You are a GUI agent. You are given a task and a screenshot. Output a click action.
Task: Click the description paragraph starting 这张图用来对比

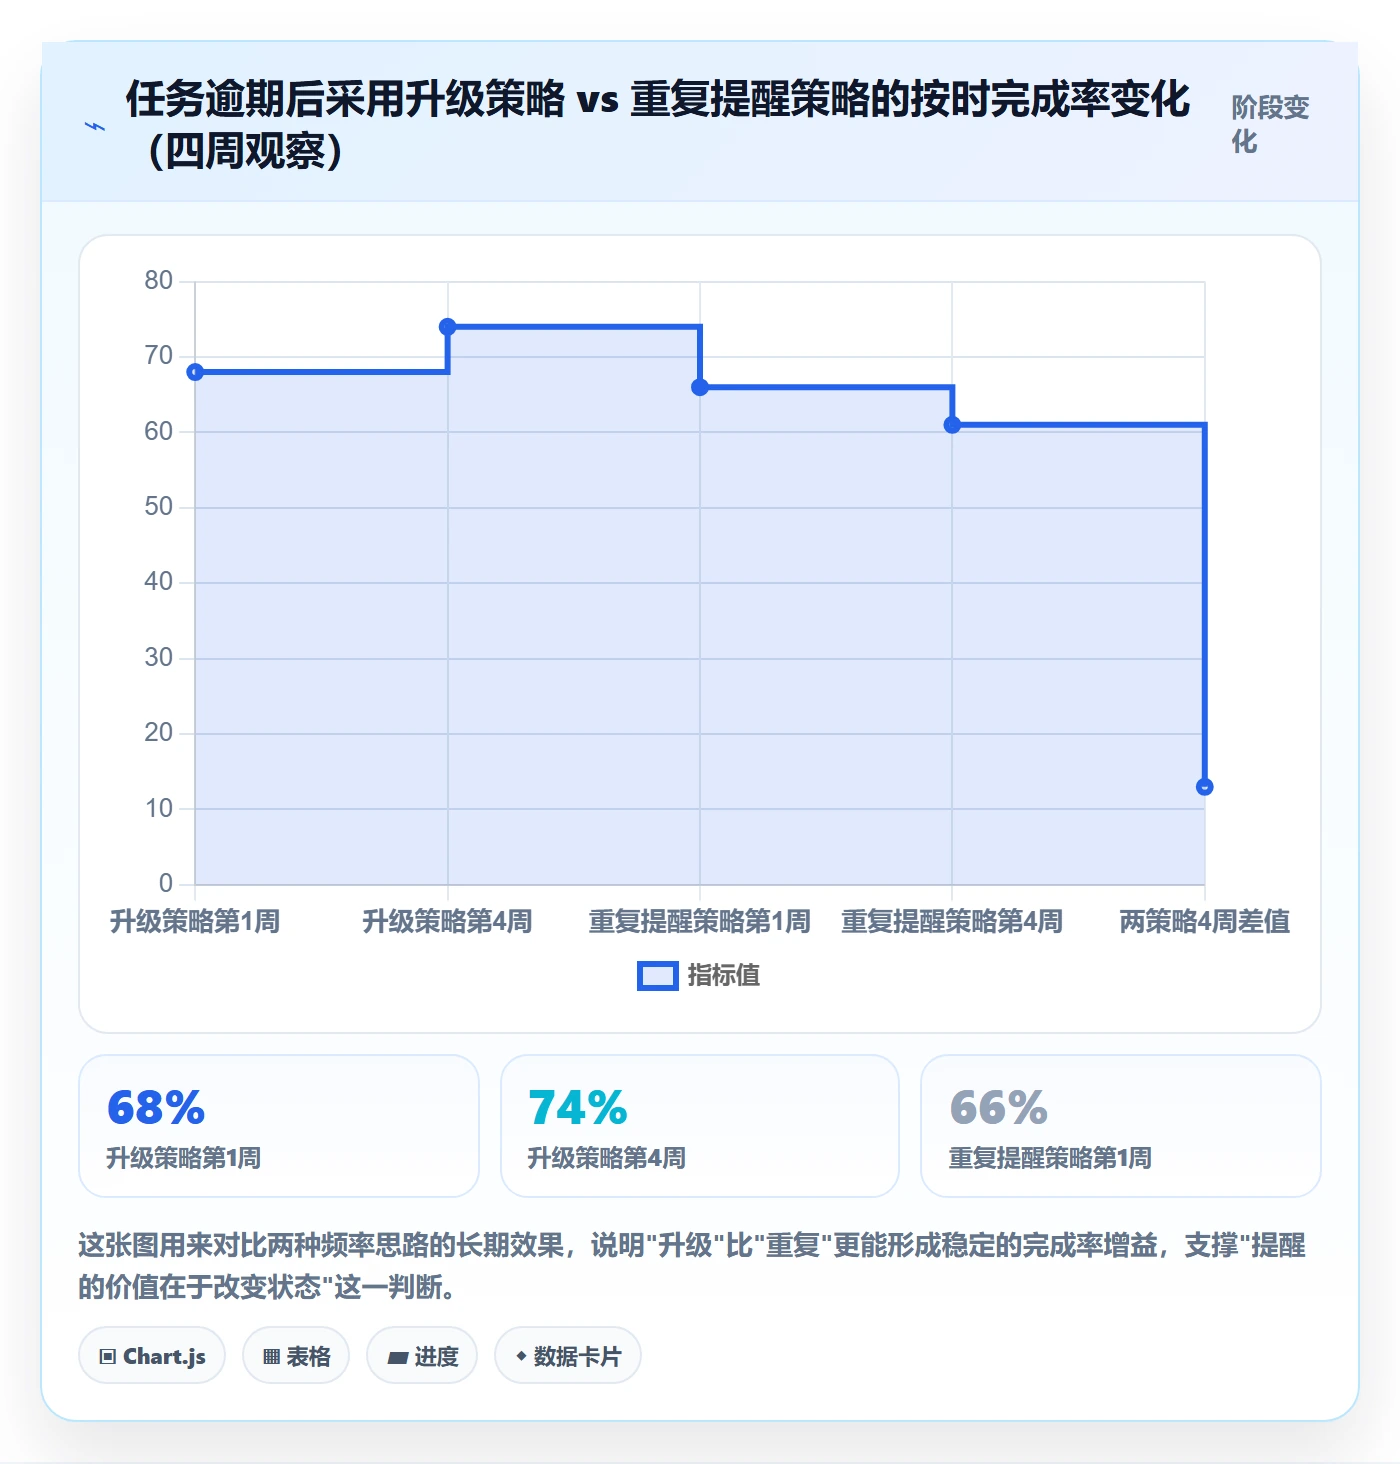coord(692,1266)
